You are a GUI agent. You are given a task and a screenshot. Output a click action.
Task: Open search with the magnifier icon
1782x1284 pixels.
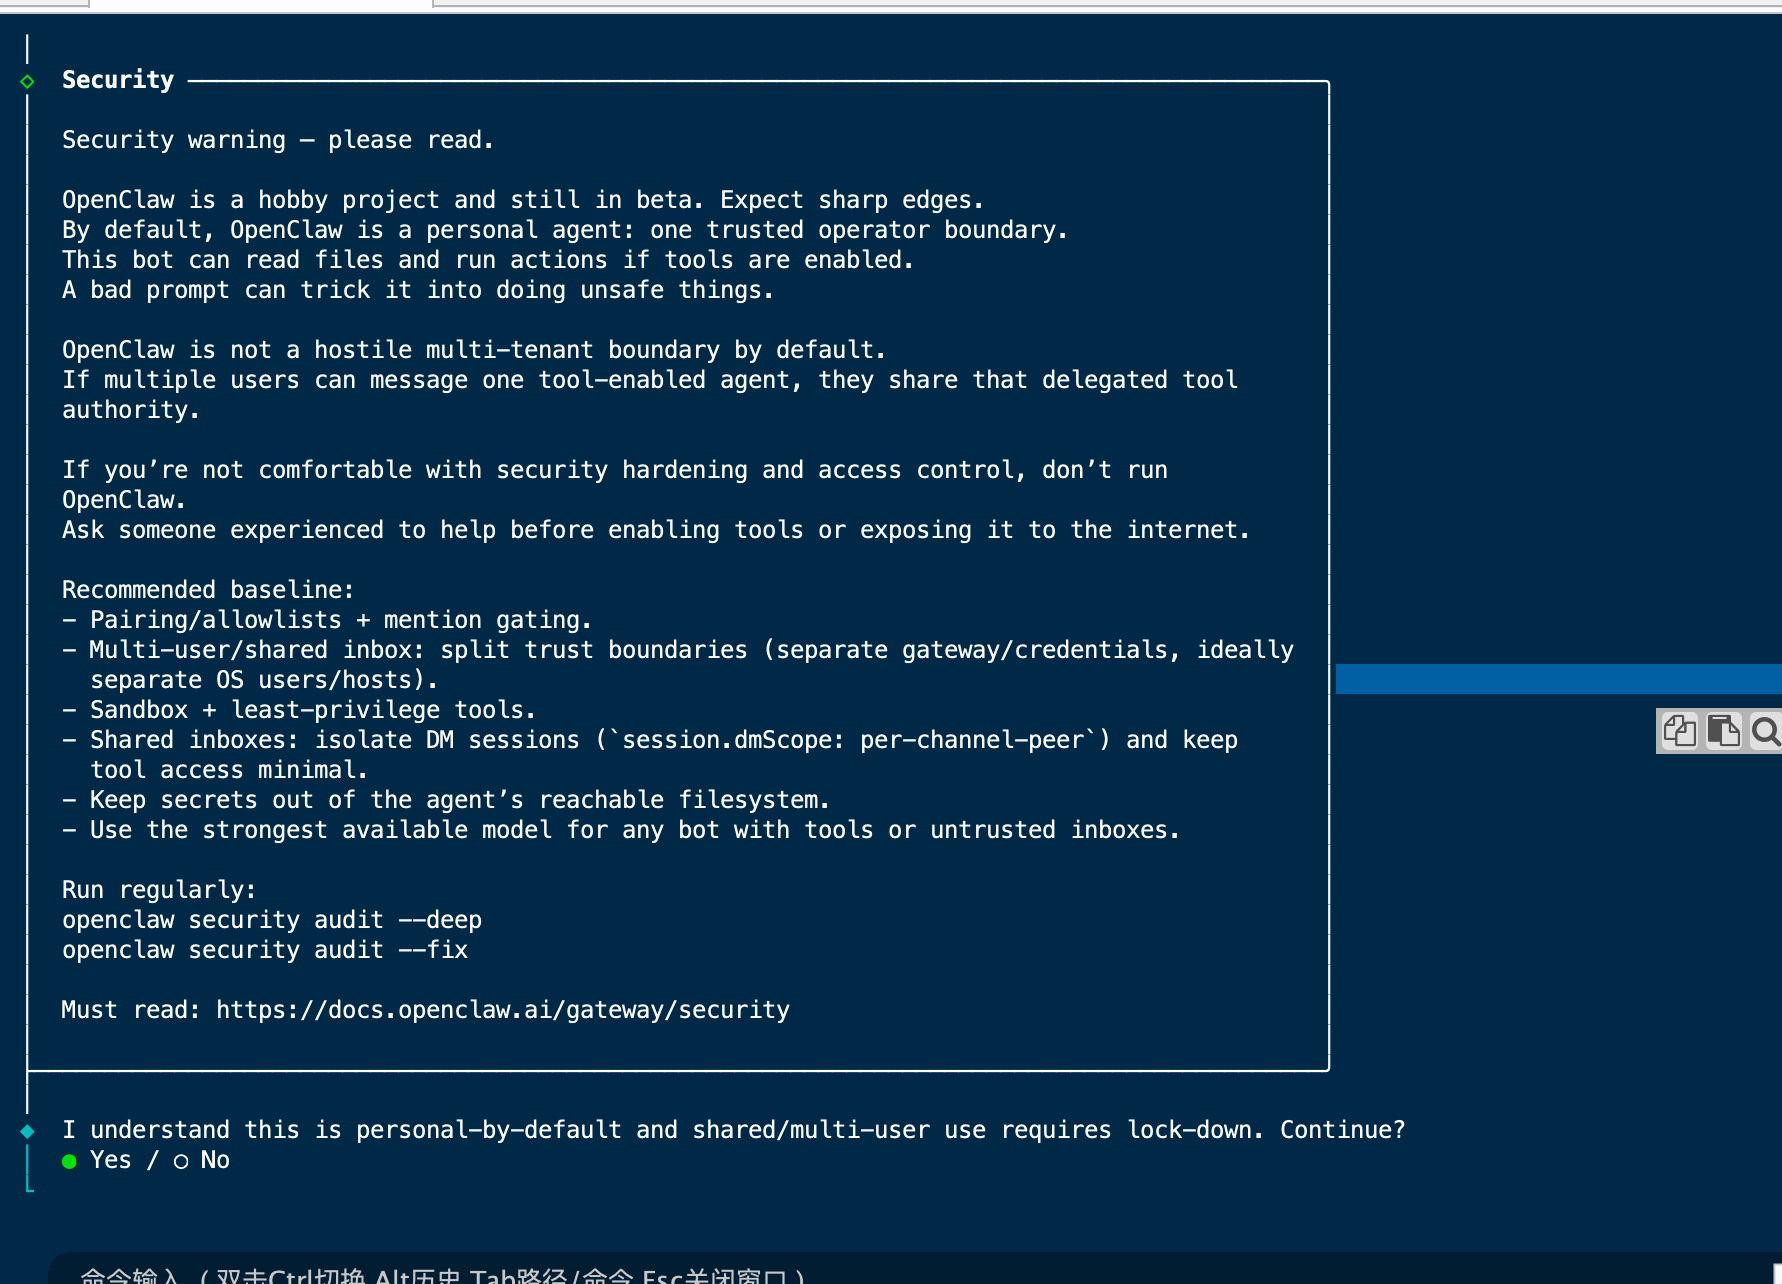click(1765, 732)
